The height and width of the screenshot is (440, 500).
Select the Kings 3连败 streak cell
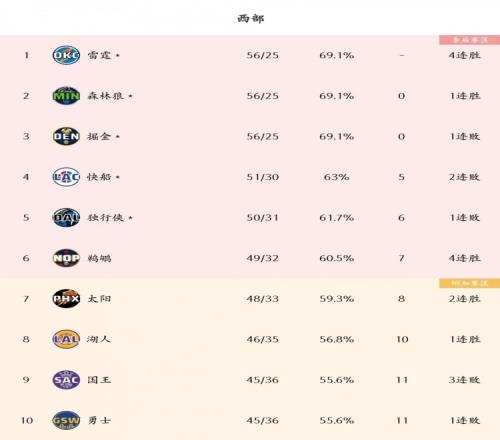(464, 380)
